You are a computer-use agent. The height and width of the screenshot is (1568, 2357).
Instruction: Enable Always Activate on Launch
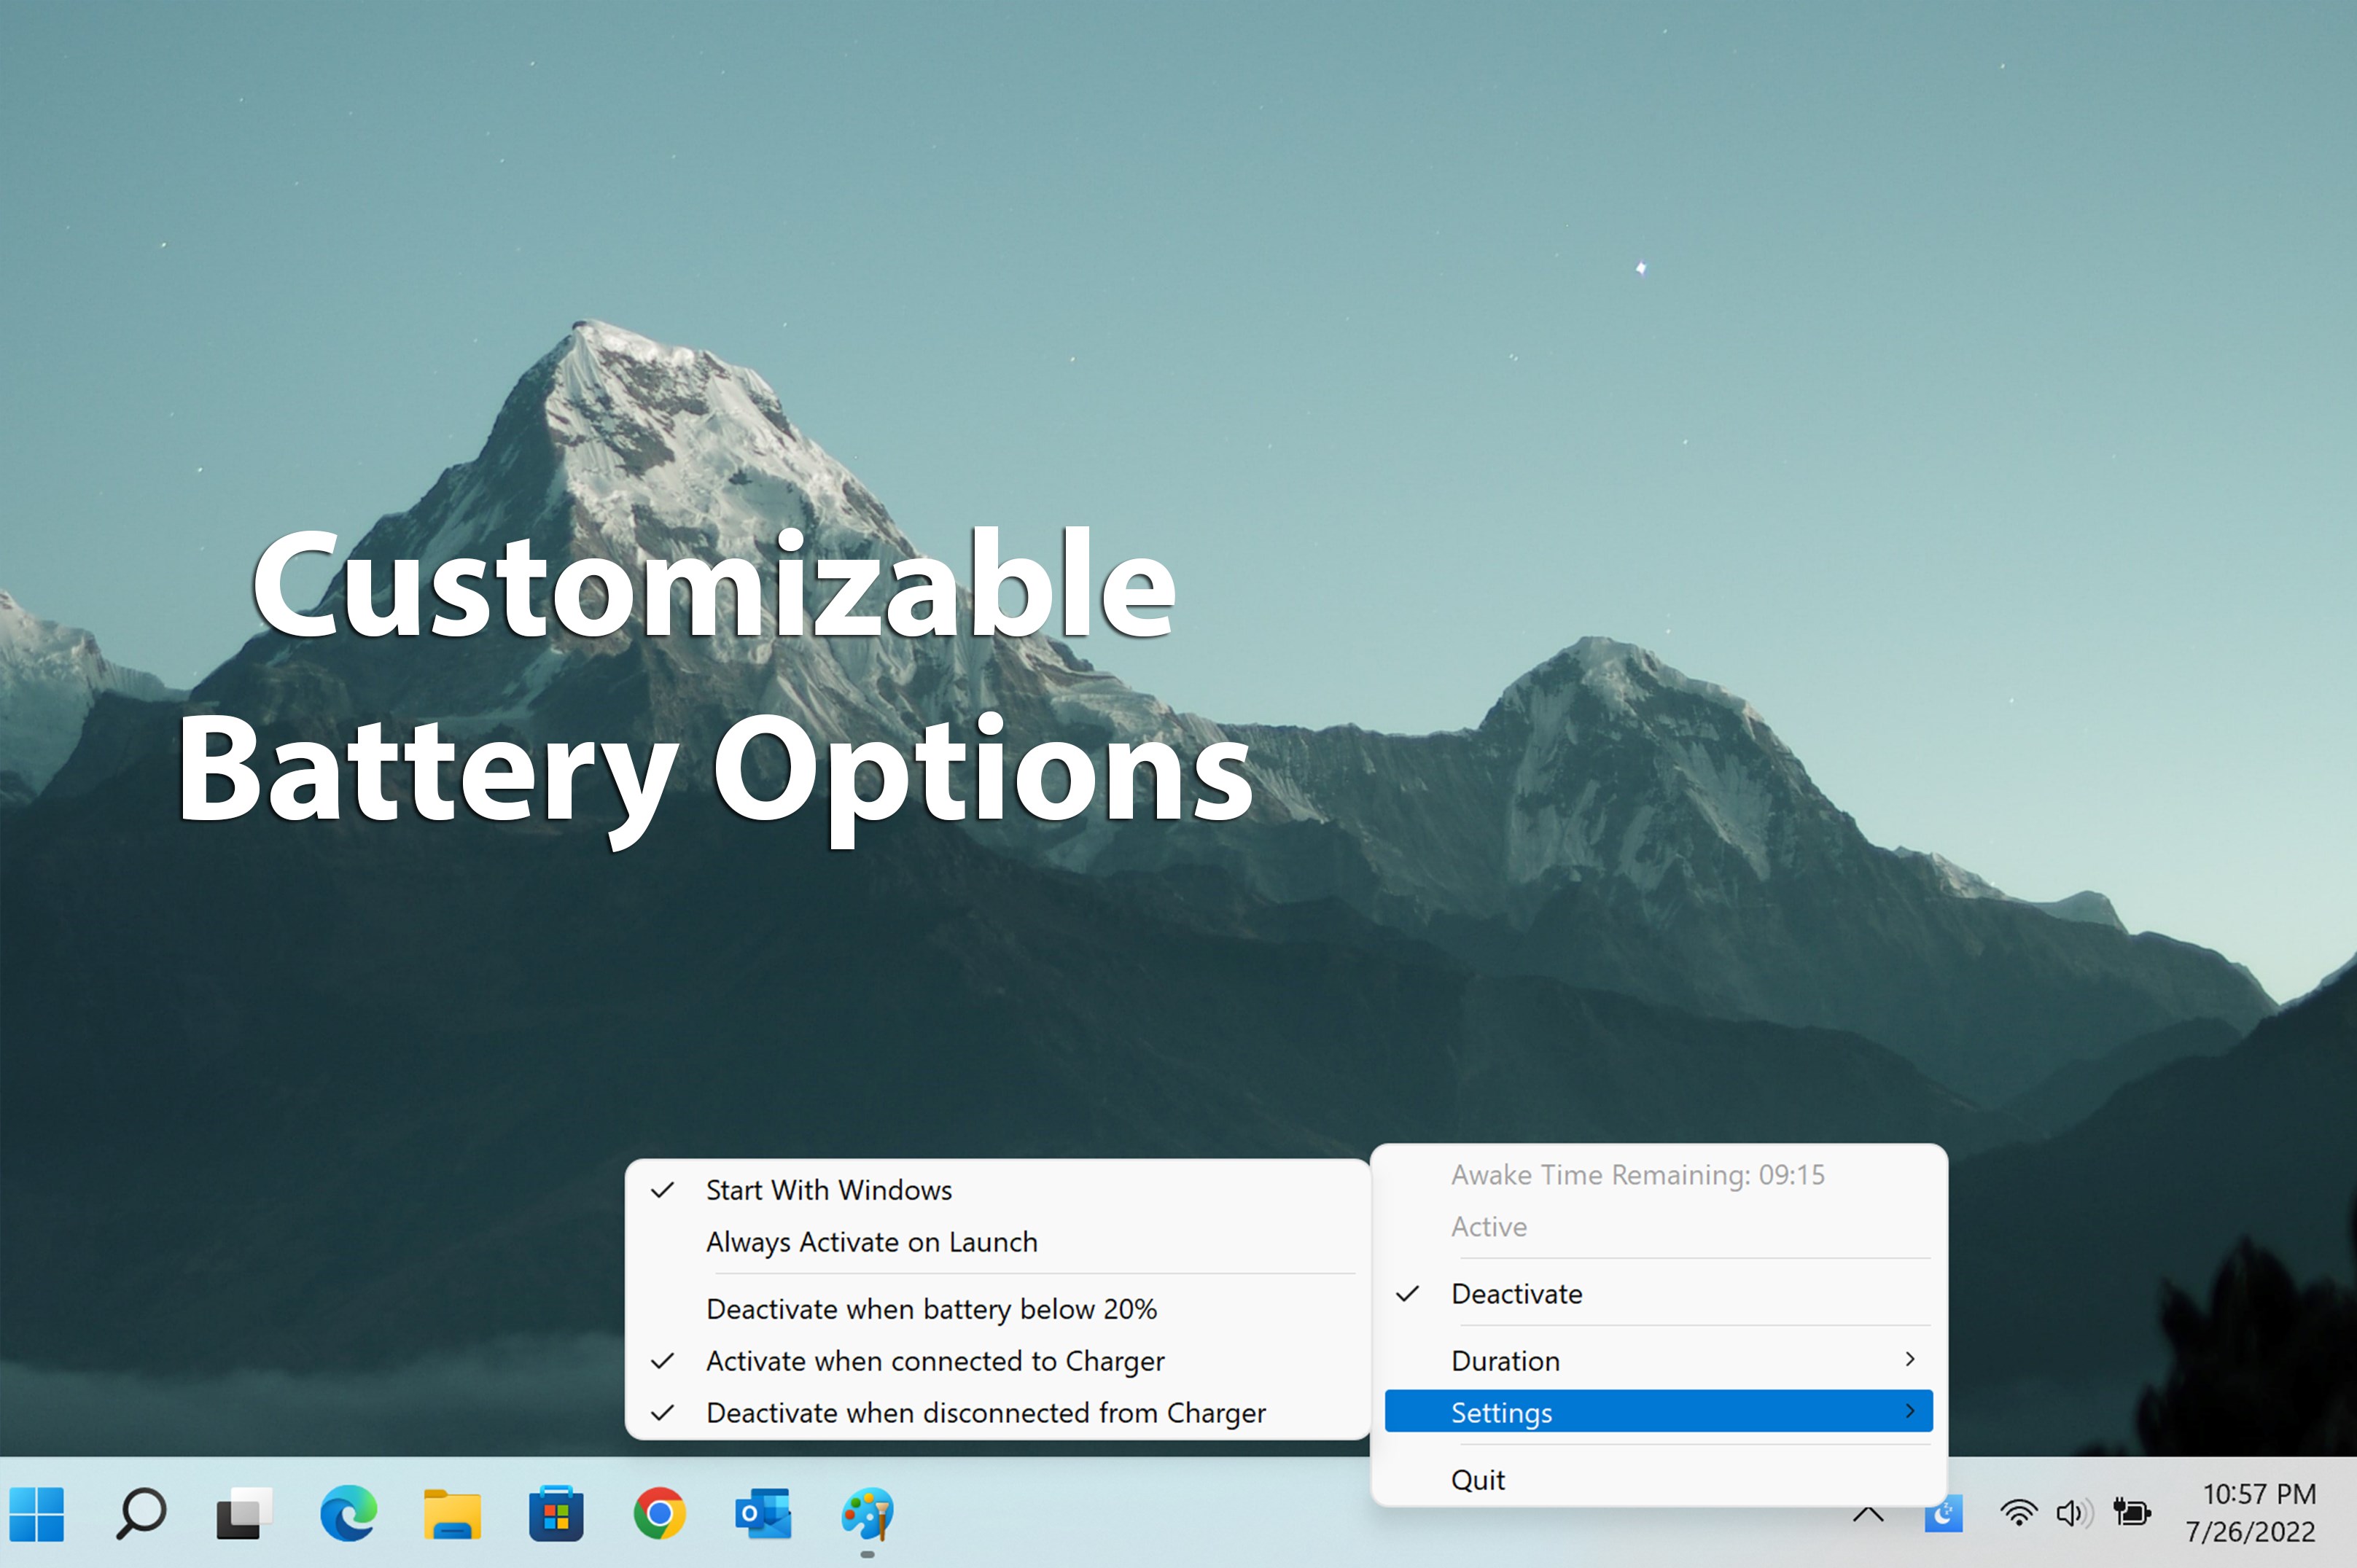[997, 1242]
